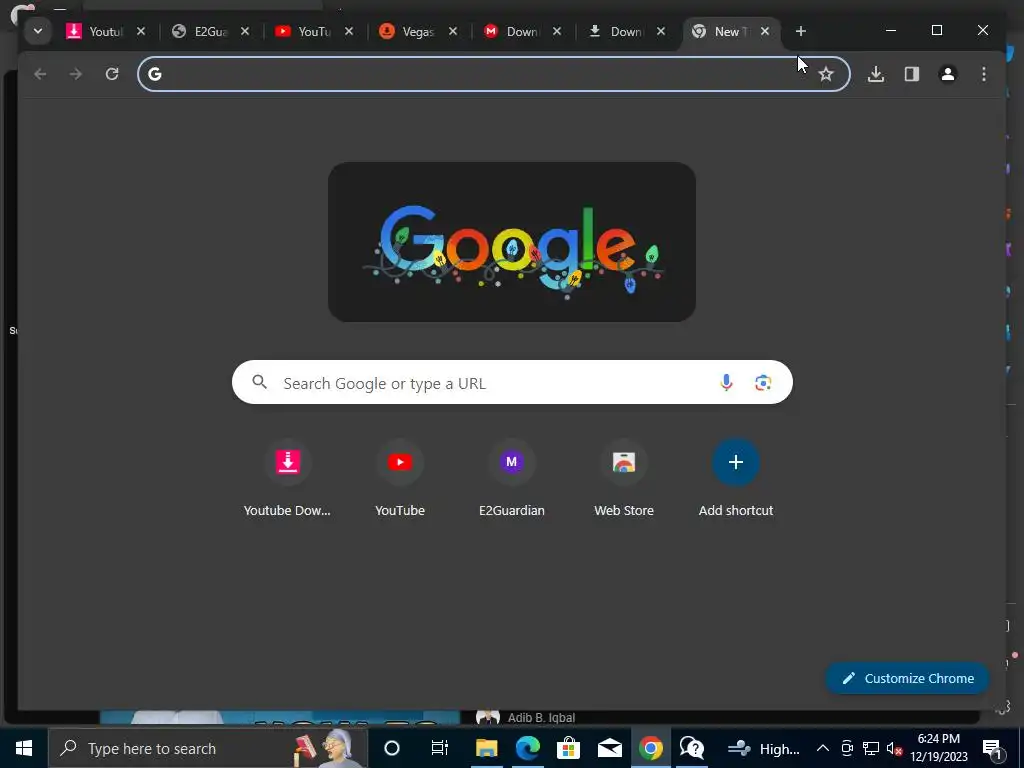1024x768 pixels.
Task: Open the E2Guardian shortcut
Action: tap(512, 478)
